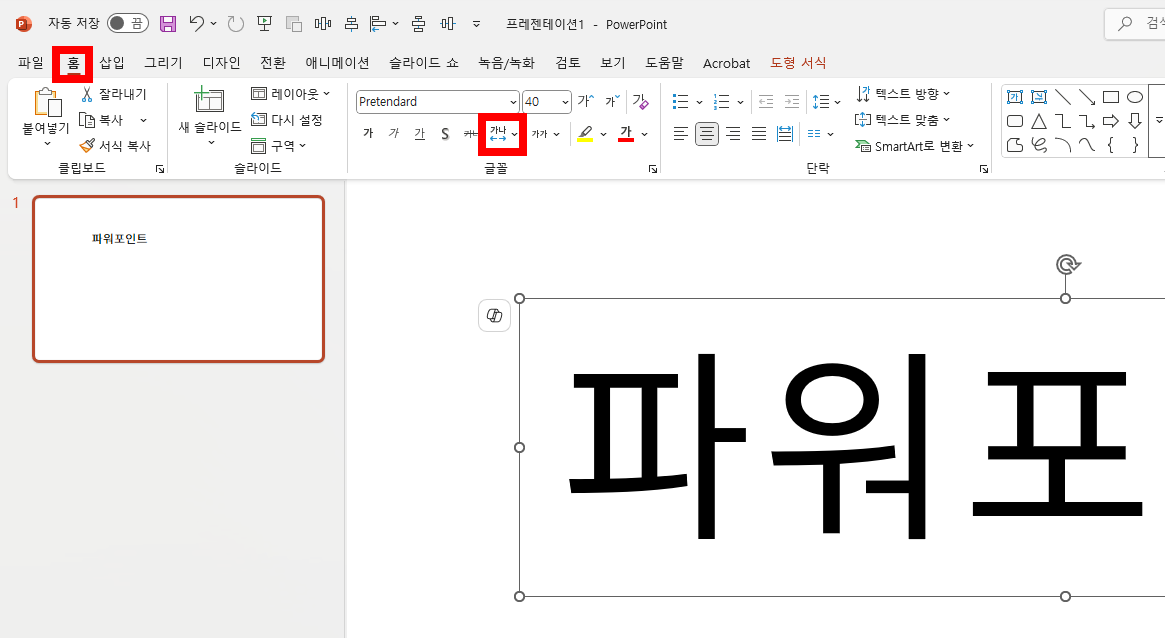Justify text alignment
The image size is (1165, 638).
click(759, 134)
